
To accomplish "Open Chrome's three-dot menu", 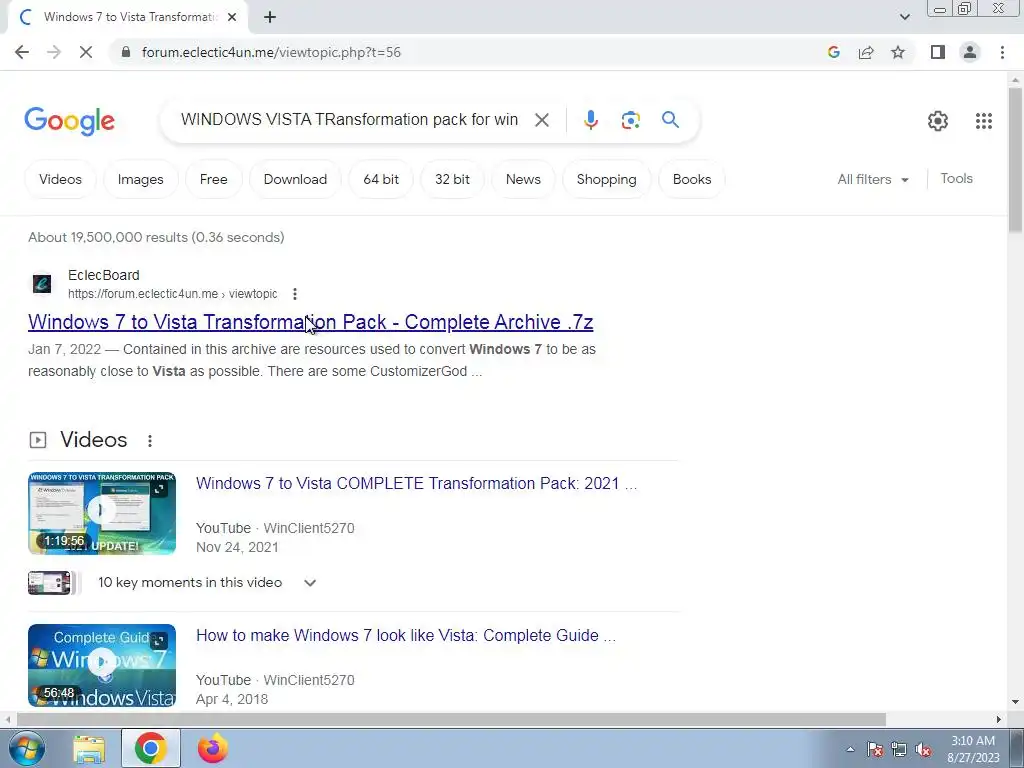I will coord(1002,52).
